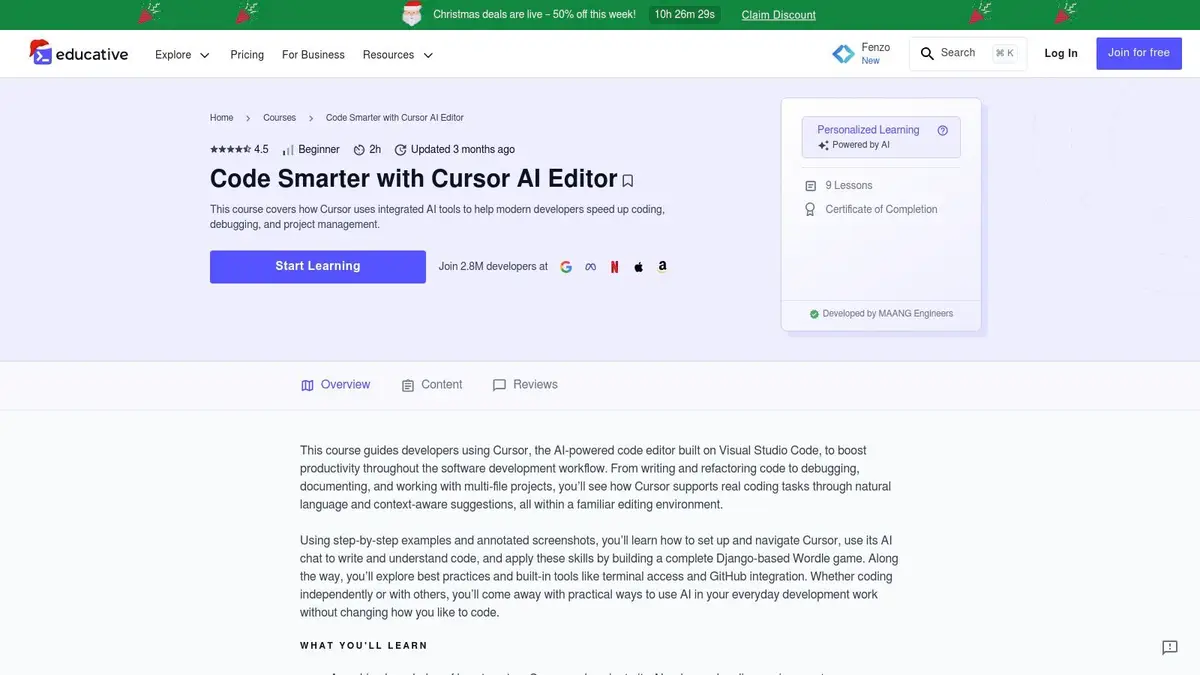Open the feedback chat icon
1200x675 pixels.
point(1170,648)
